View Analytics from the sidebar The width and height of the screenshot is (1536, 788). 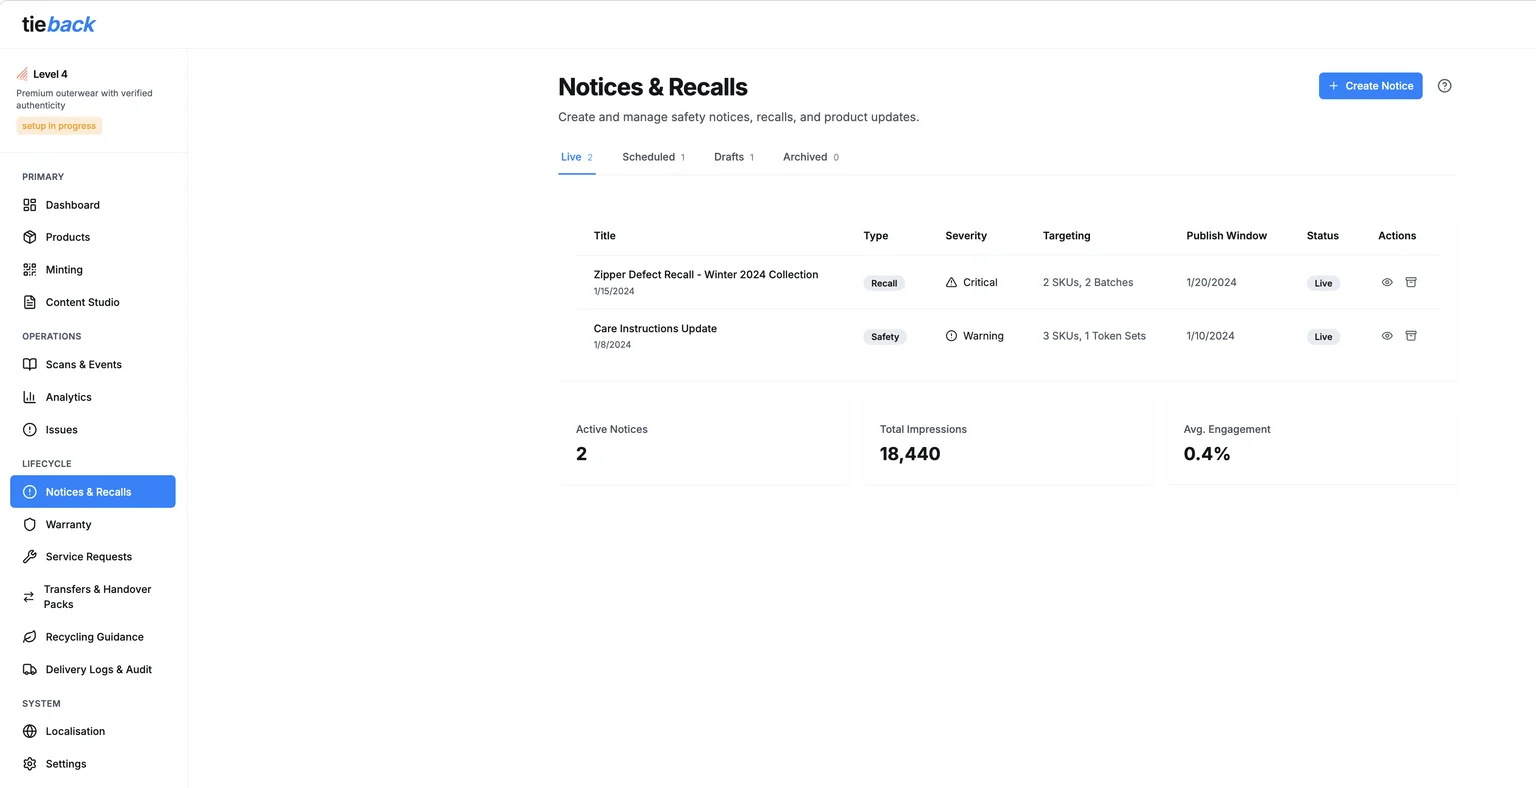[x=69, y=397]
